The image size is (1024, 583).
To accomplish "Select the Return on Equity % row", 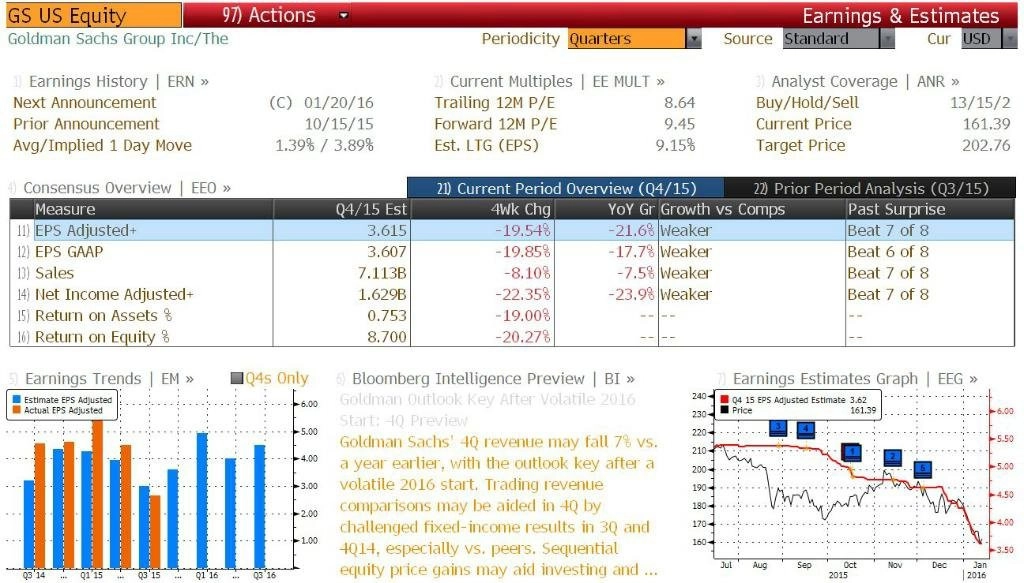I will (x=512, y=337).
